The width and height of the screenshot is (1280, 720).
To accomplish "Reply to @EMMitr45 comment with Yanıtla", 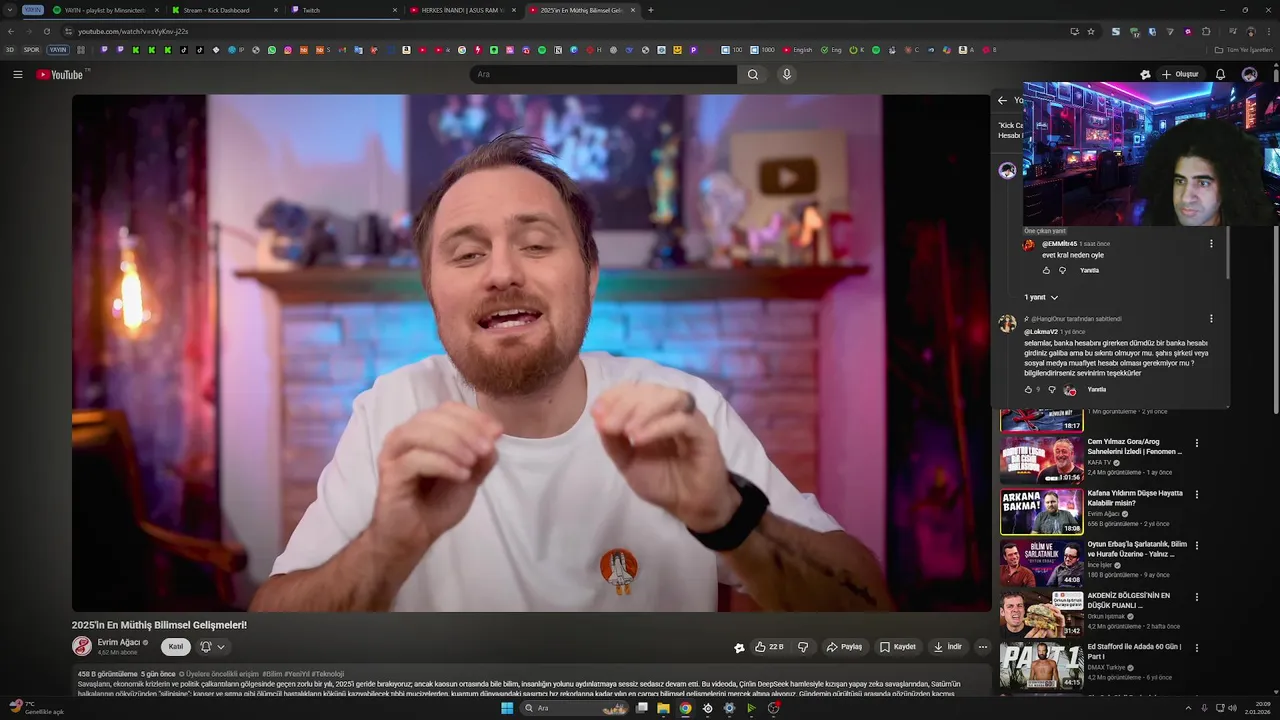I will (1090, 270).
